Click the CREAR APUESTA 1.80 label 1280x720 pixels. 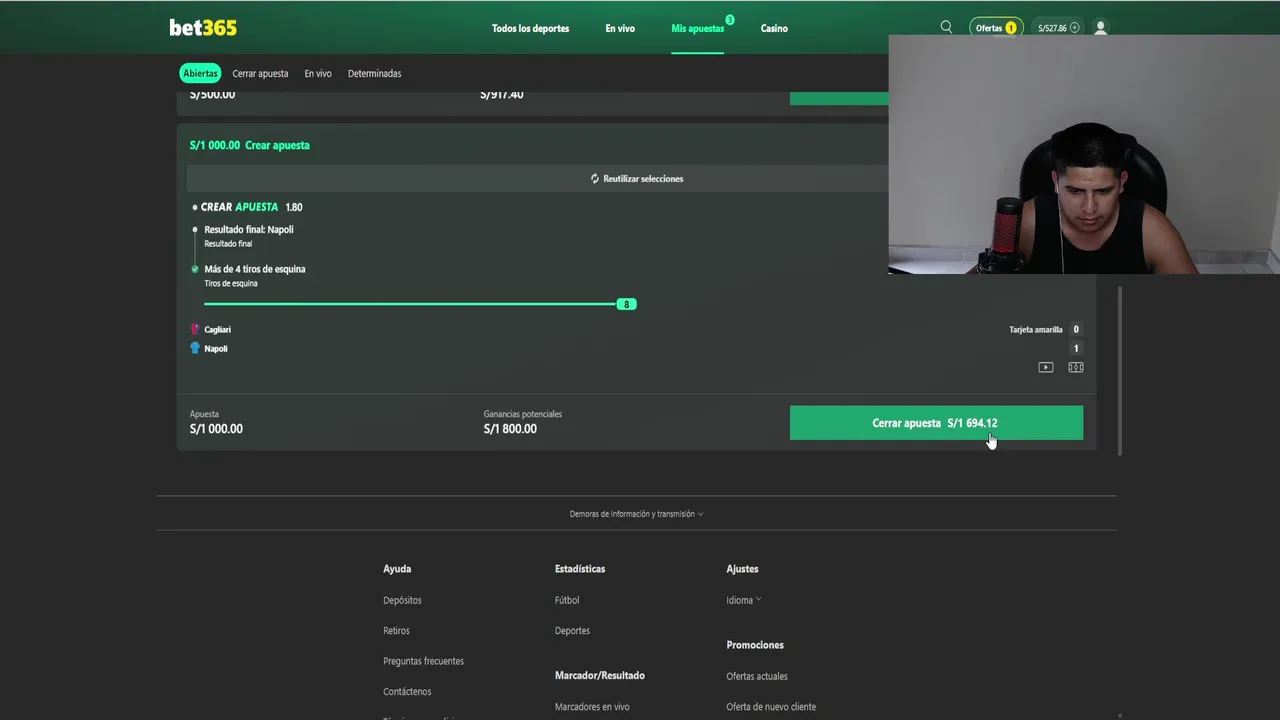pos(251,207)
